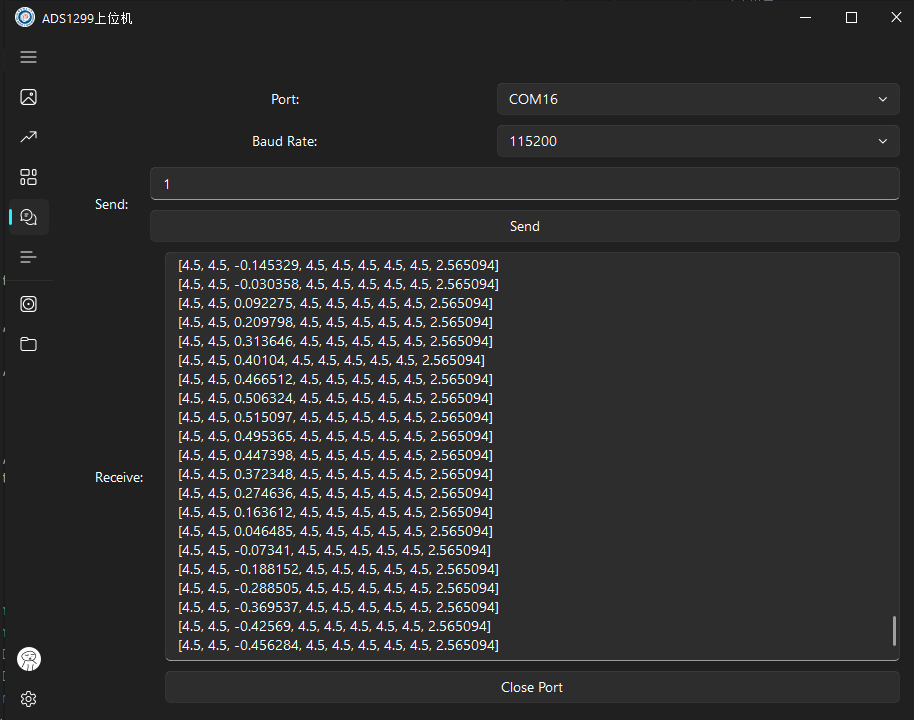
Task: Click the row containing 0.466512
Action: tap(335, 379)
